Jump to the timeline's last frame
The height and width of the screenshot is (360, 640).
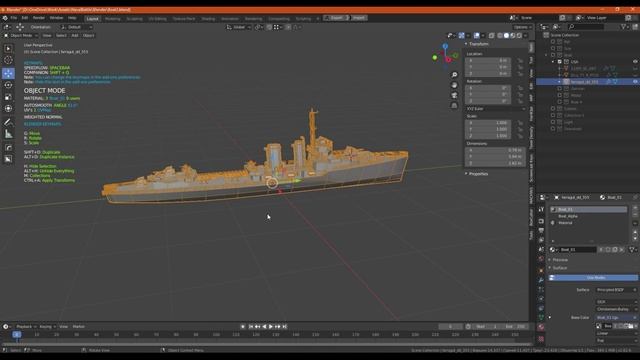(284, 327)
